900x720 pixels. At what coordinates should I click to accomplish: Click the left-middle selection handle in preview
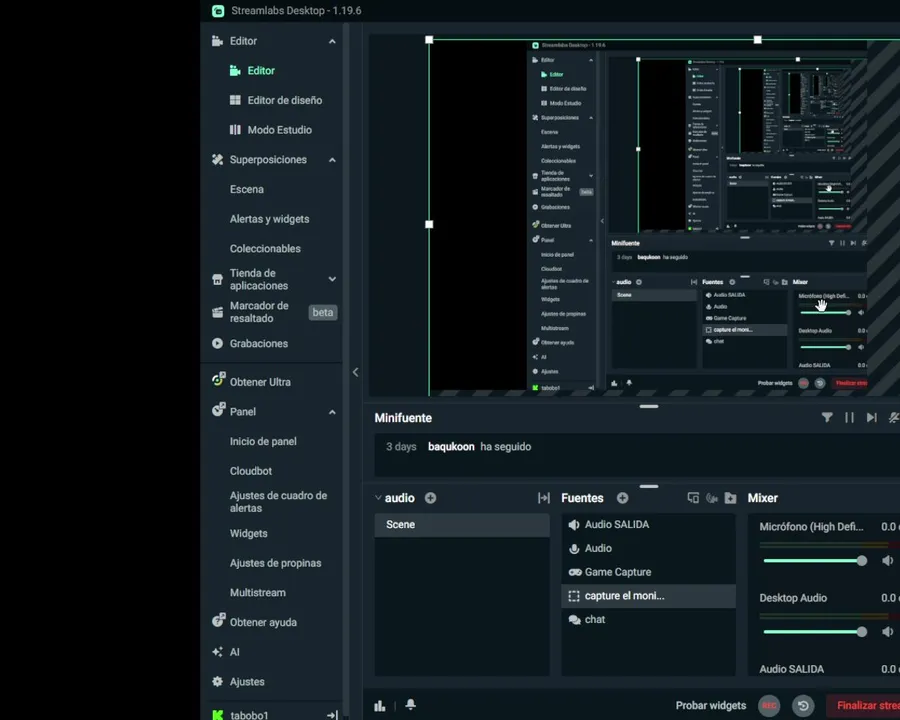[x=429, y=224]
